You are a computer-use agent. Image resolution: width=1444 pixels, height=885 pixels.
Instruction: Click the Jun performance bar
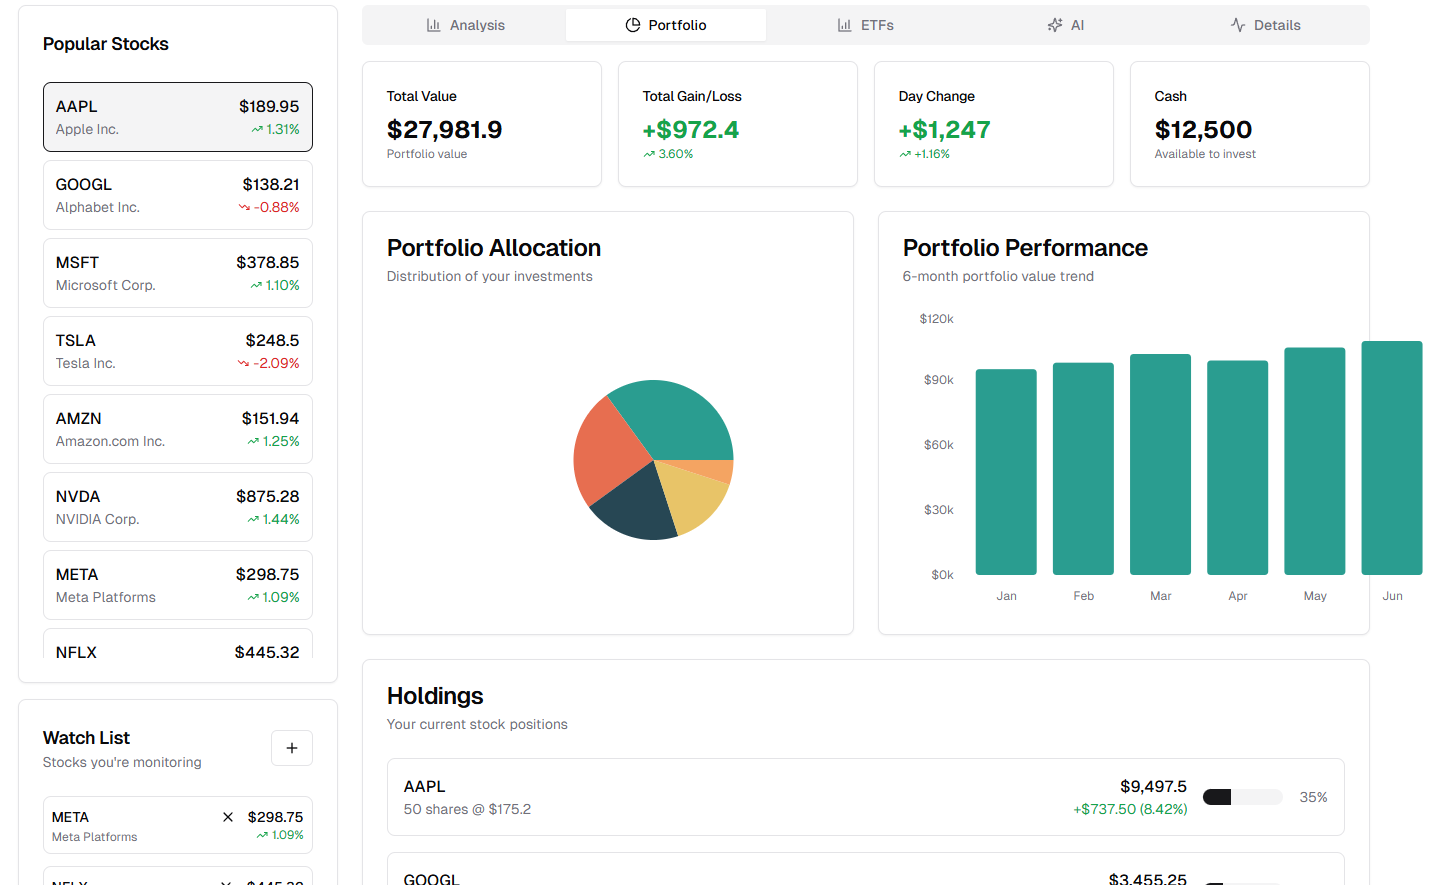[x=1391, y=458]
